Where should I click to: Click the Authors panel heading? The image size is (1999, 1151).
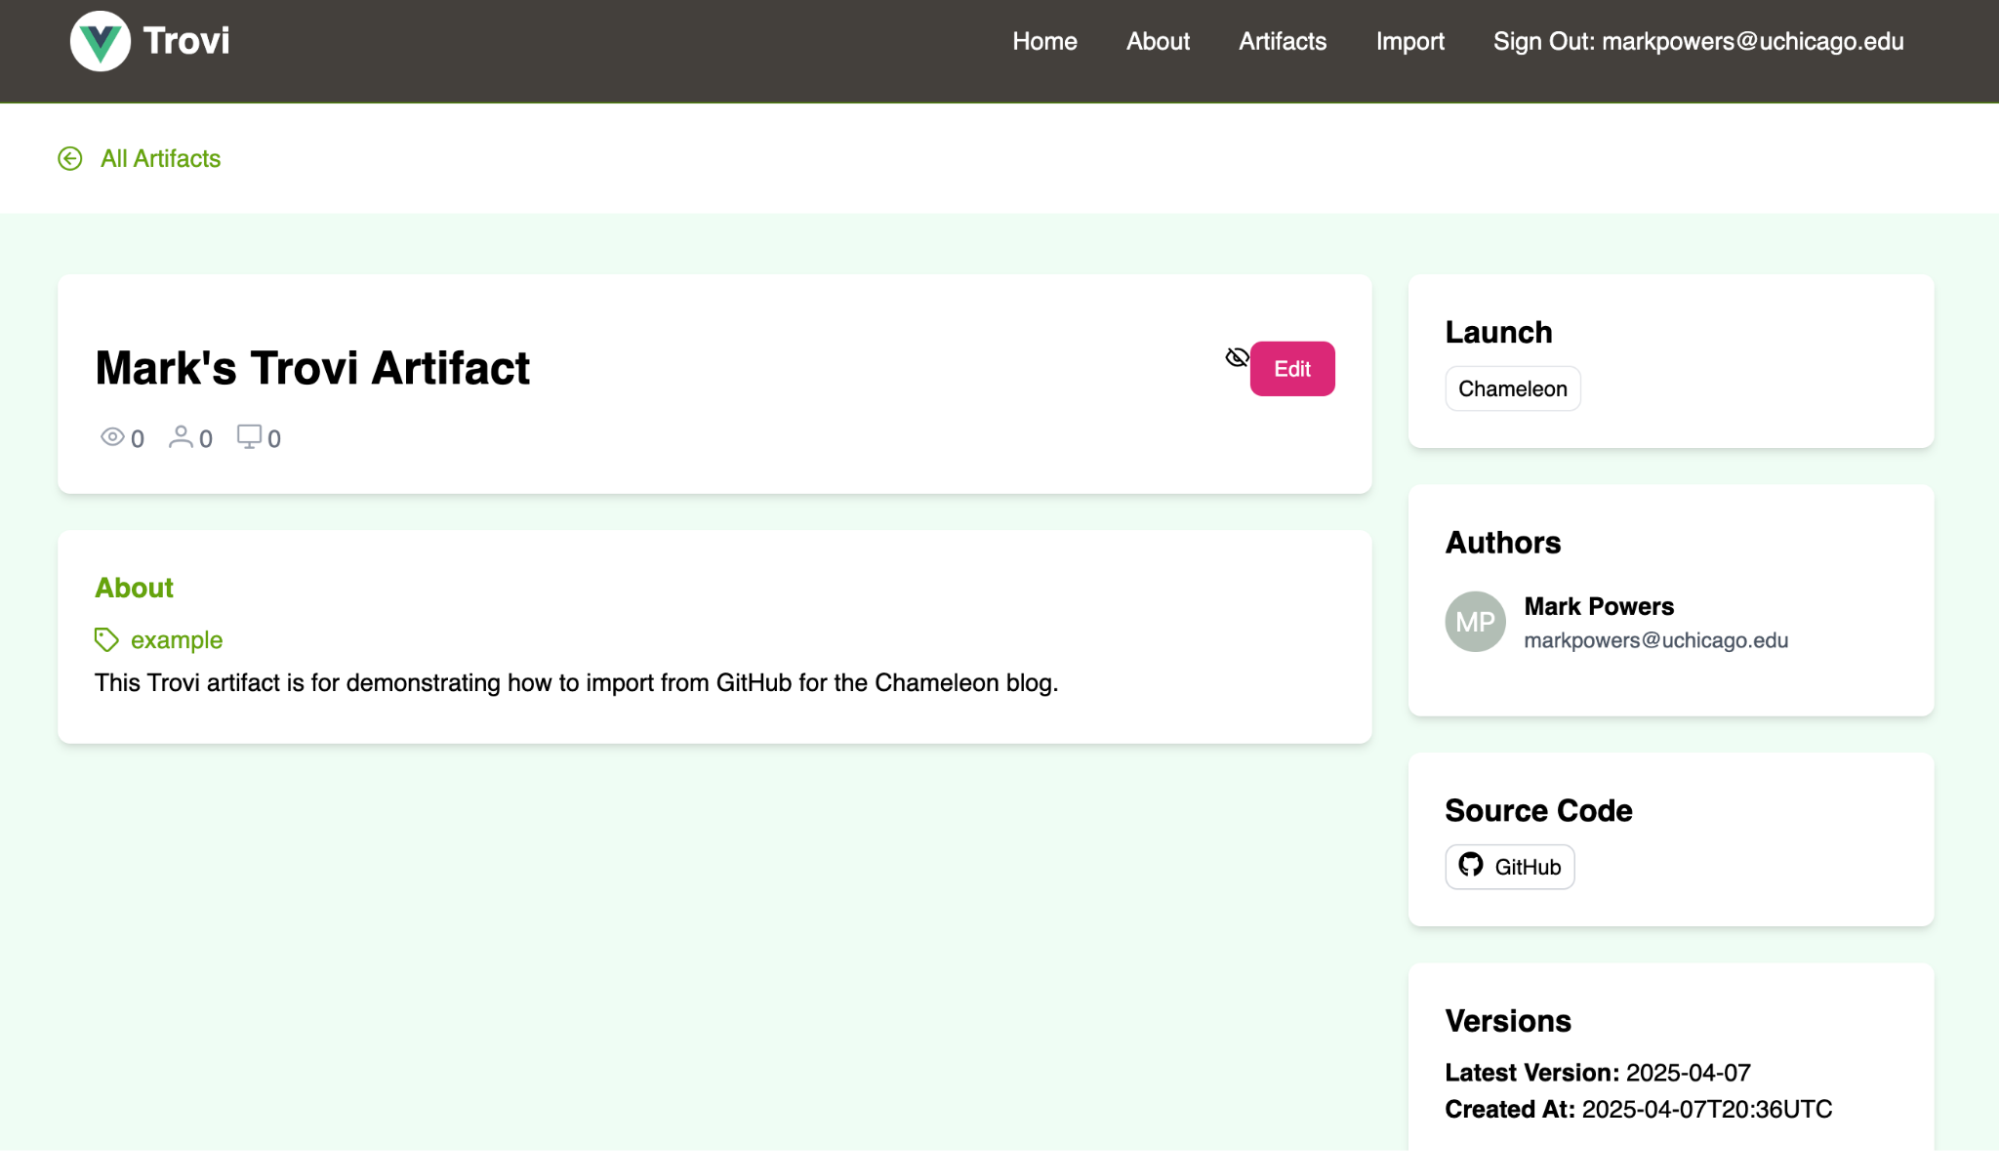pos(1502,543)
